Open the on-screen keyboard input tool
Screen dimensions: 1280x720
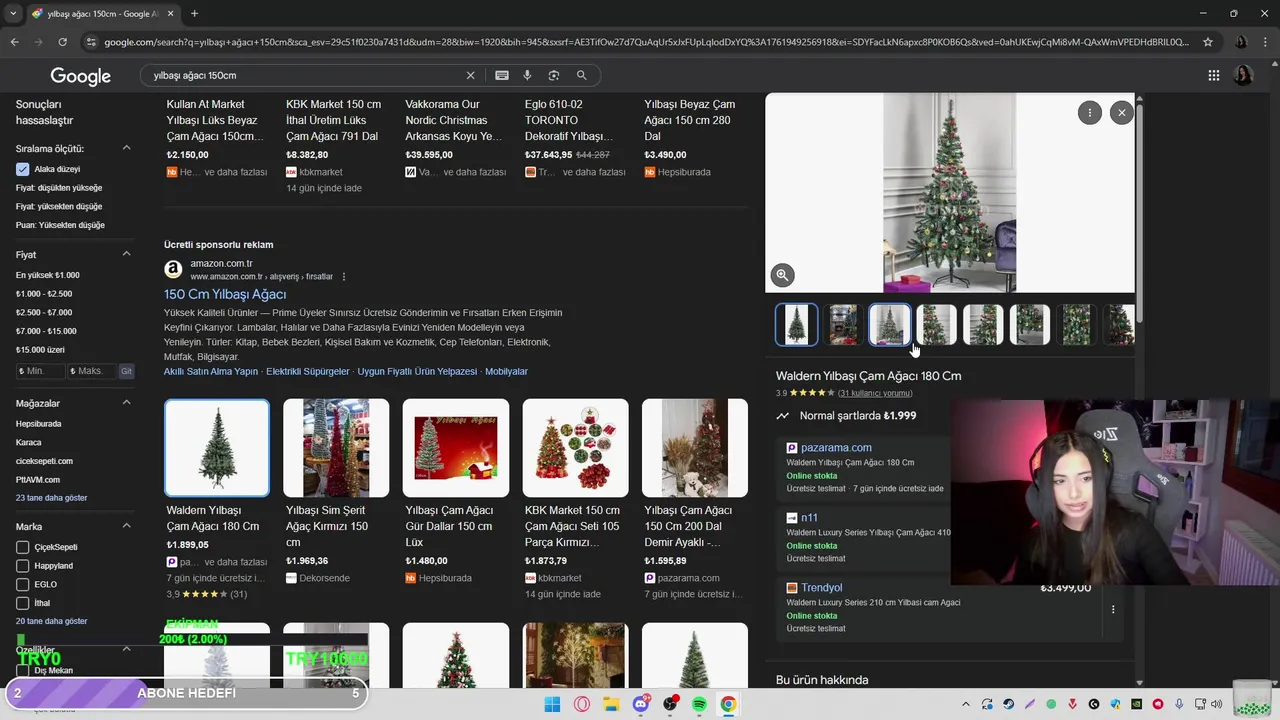point(502,75)
